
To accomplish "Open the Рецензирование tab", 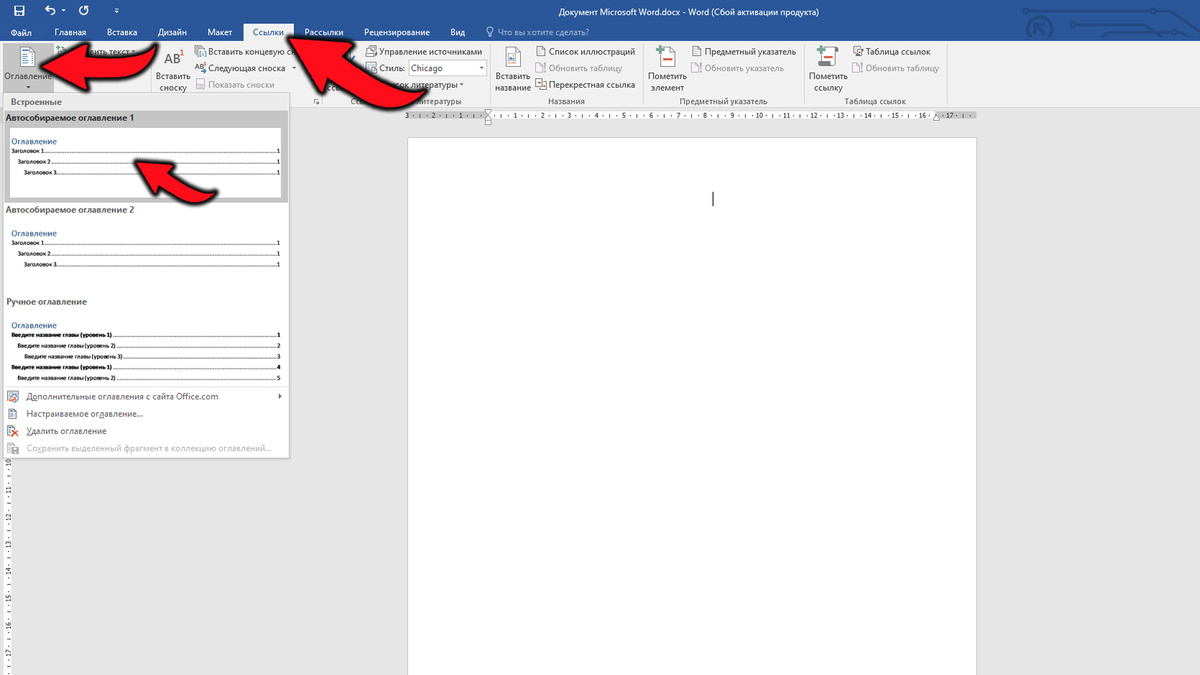I will [397, 33].
